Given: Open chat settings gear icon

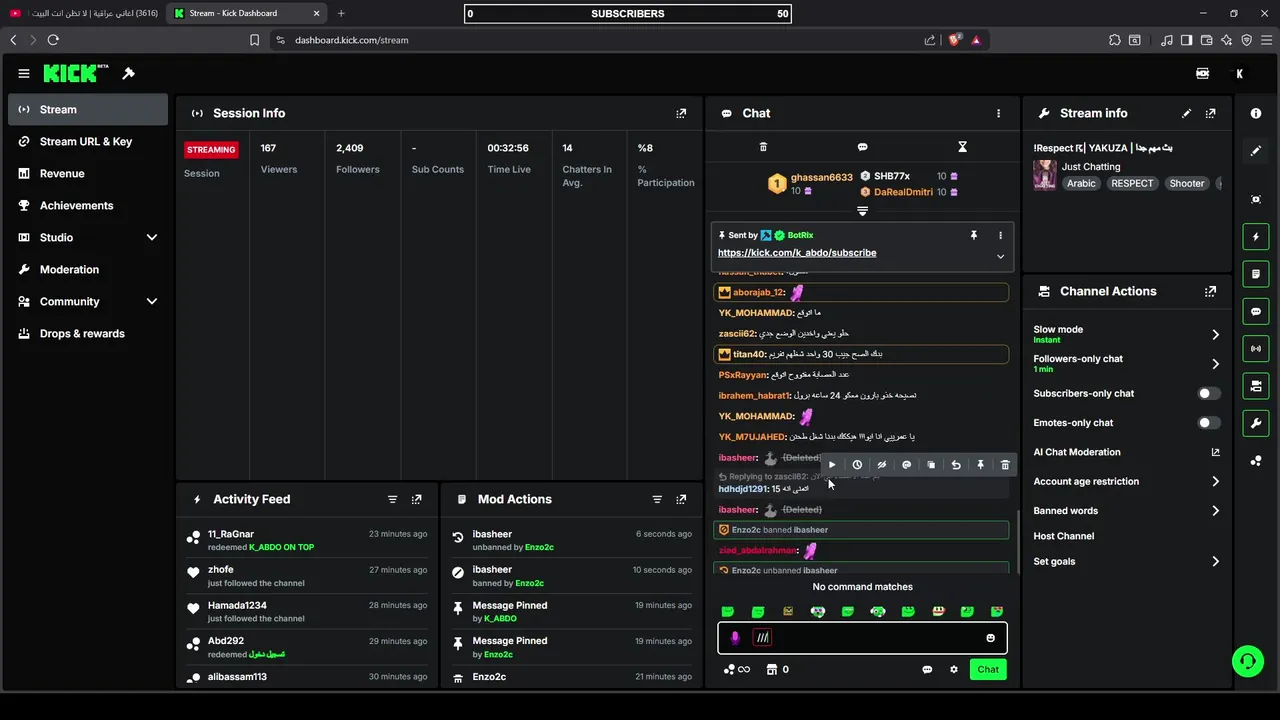Looking at the screenshot, I should 954,670.
